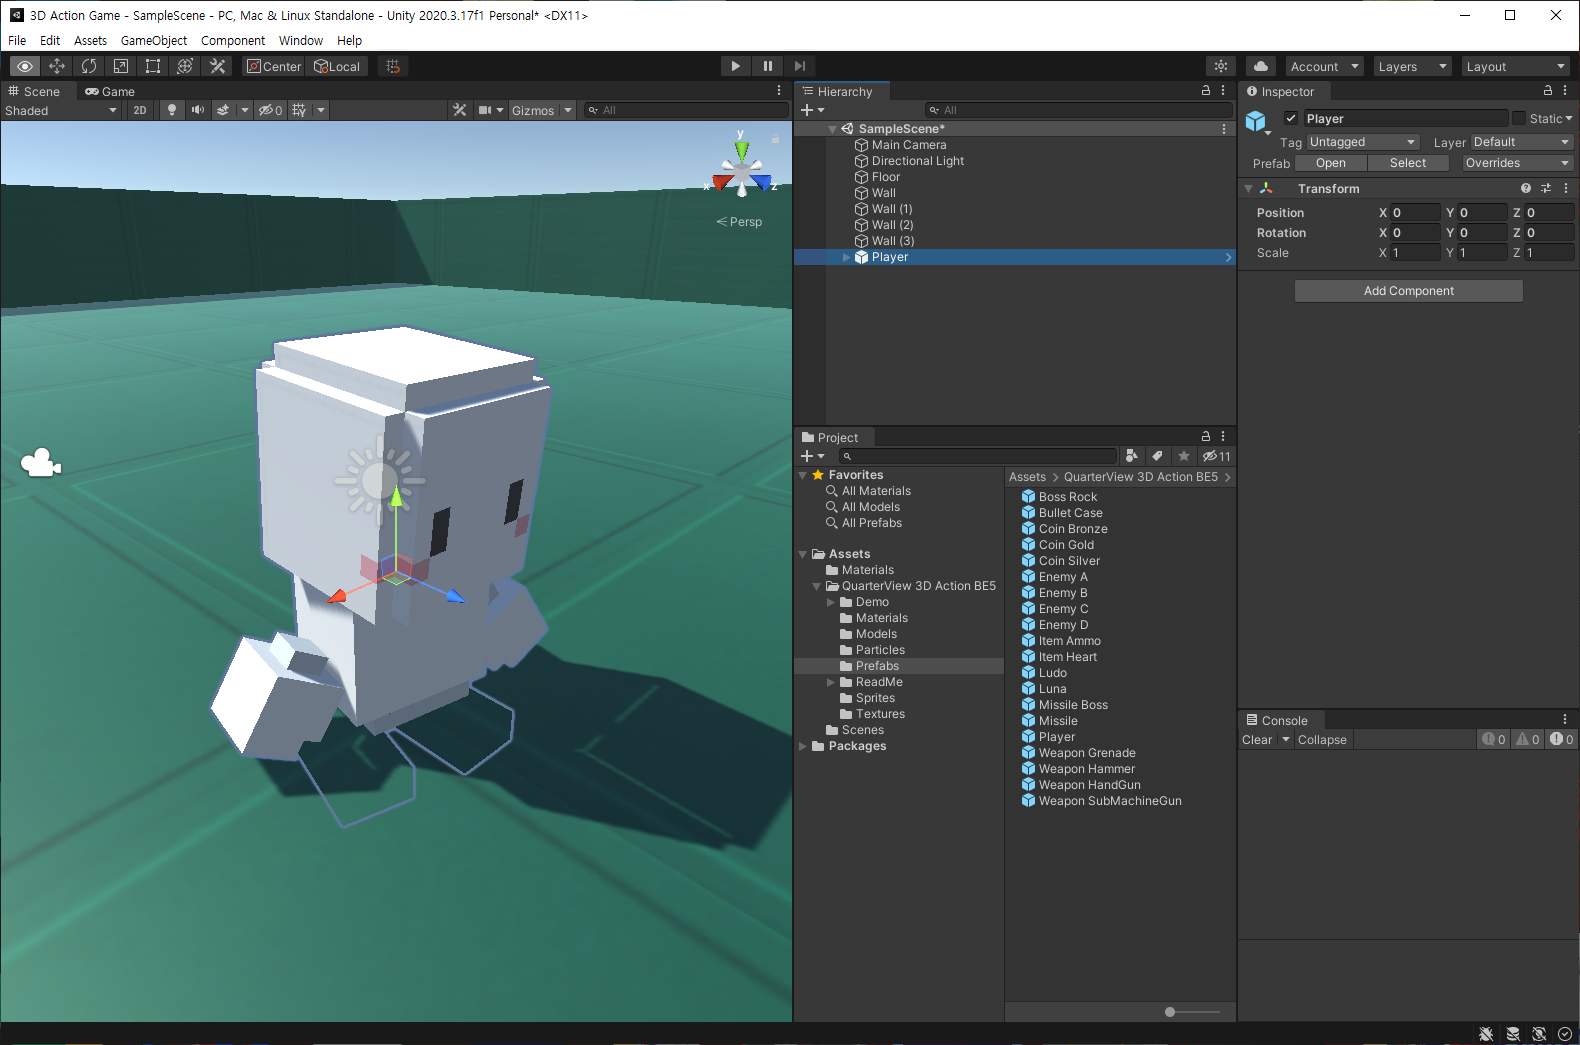1580x1045 pixels.
Task: Open the Window menu
Action: (301, 41)
